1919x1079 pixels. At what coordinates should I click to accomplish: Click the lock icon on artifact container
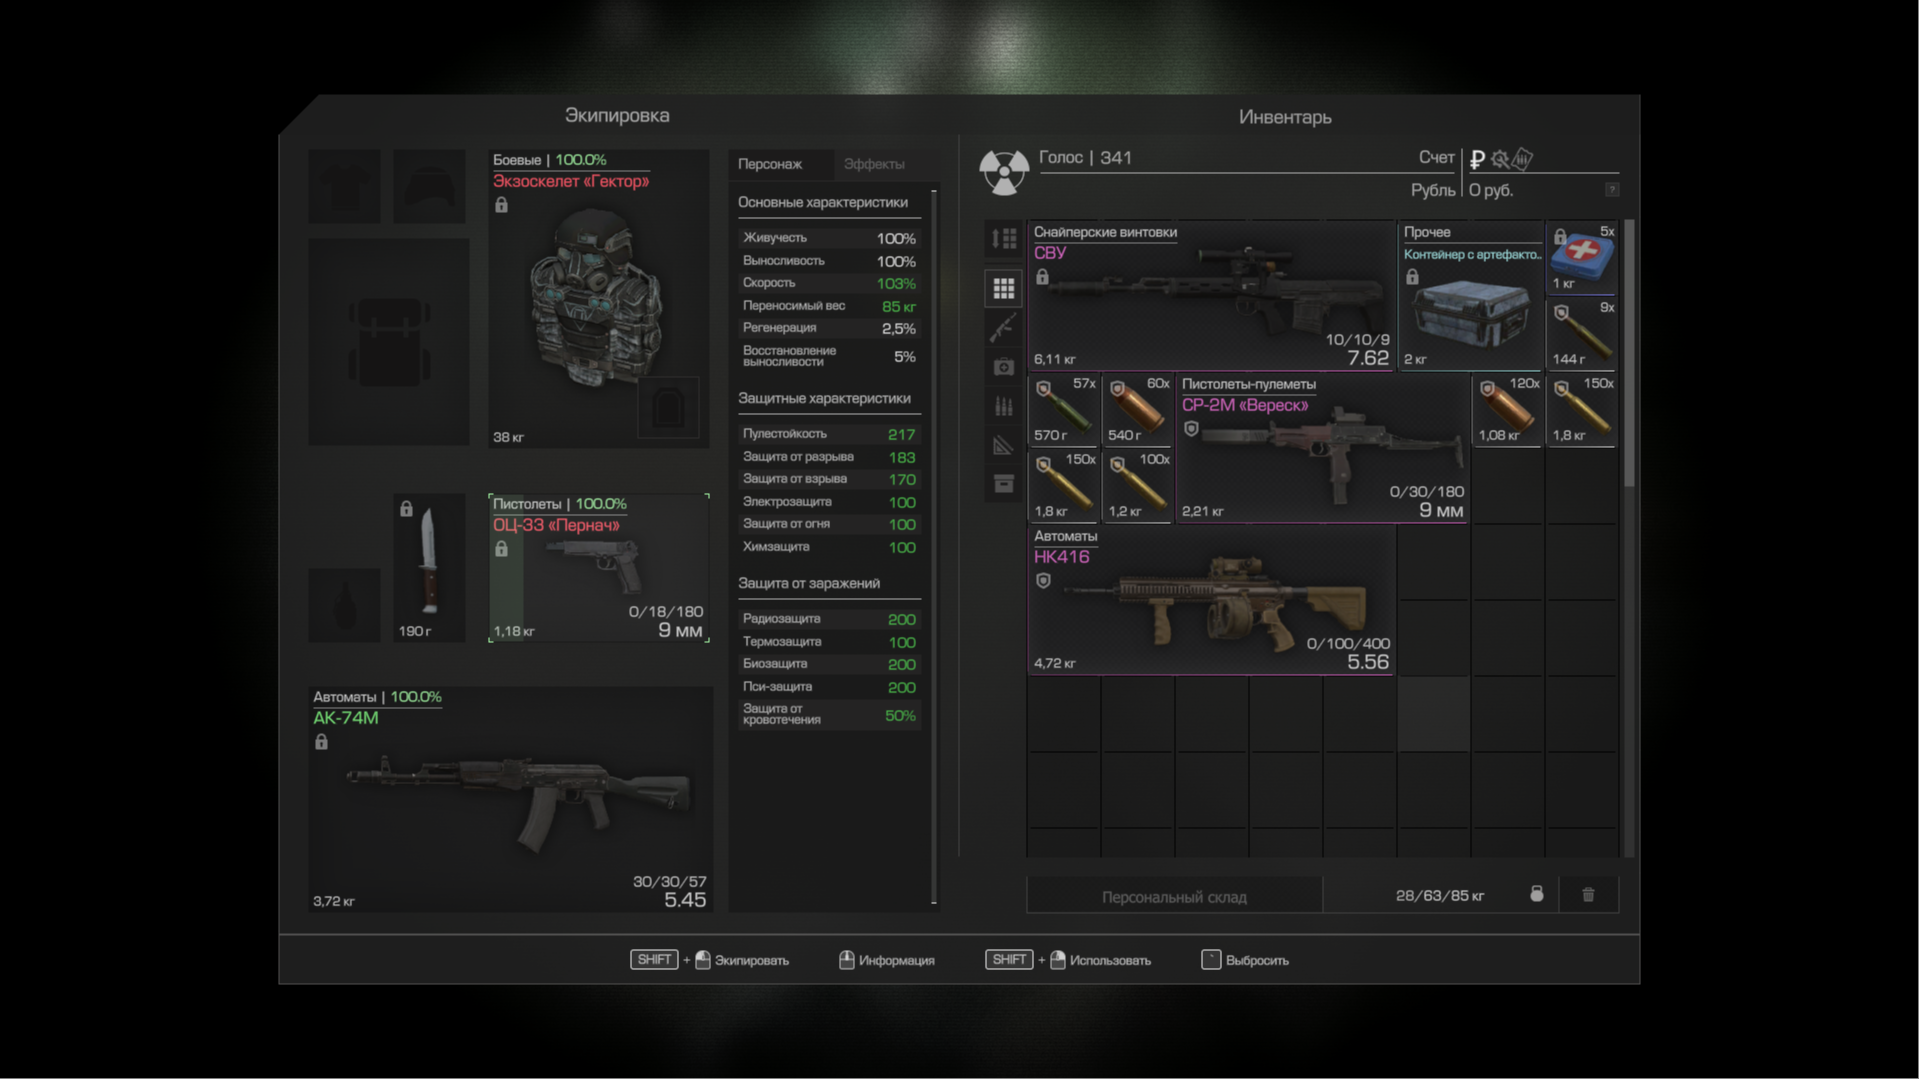pos(1412,277)
